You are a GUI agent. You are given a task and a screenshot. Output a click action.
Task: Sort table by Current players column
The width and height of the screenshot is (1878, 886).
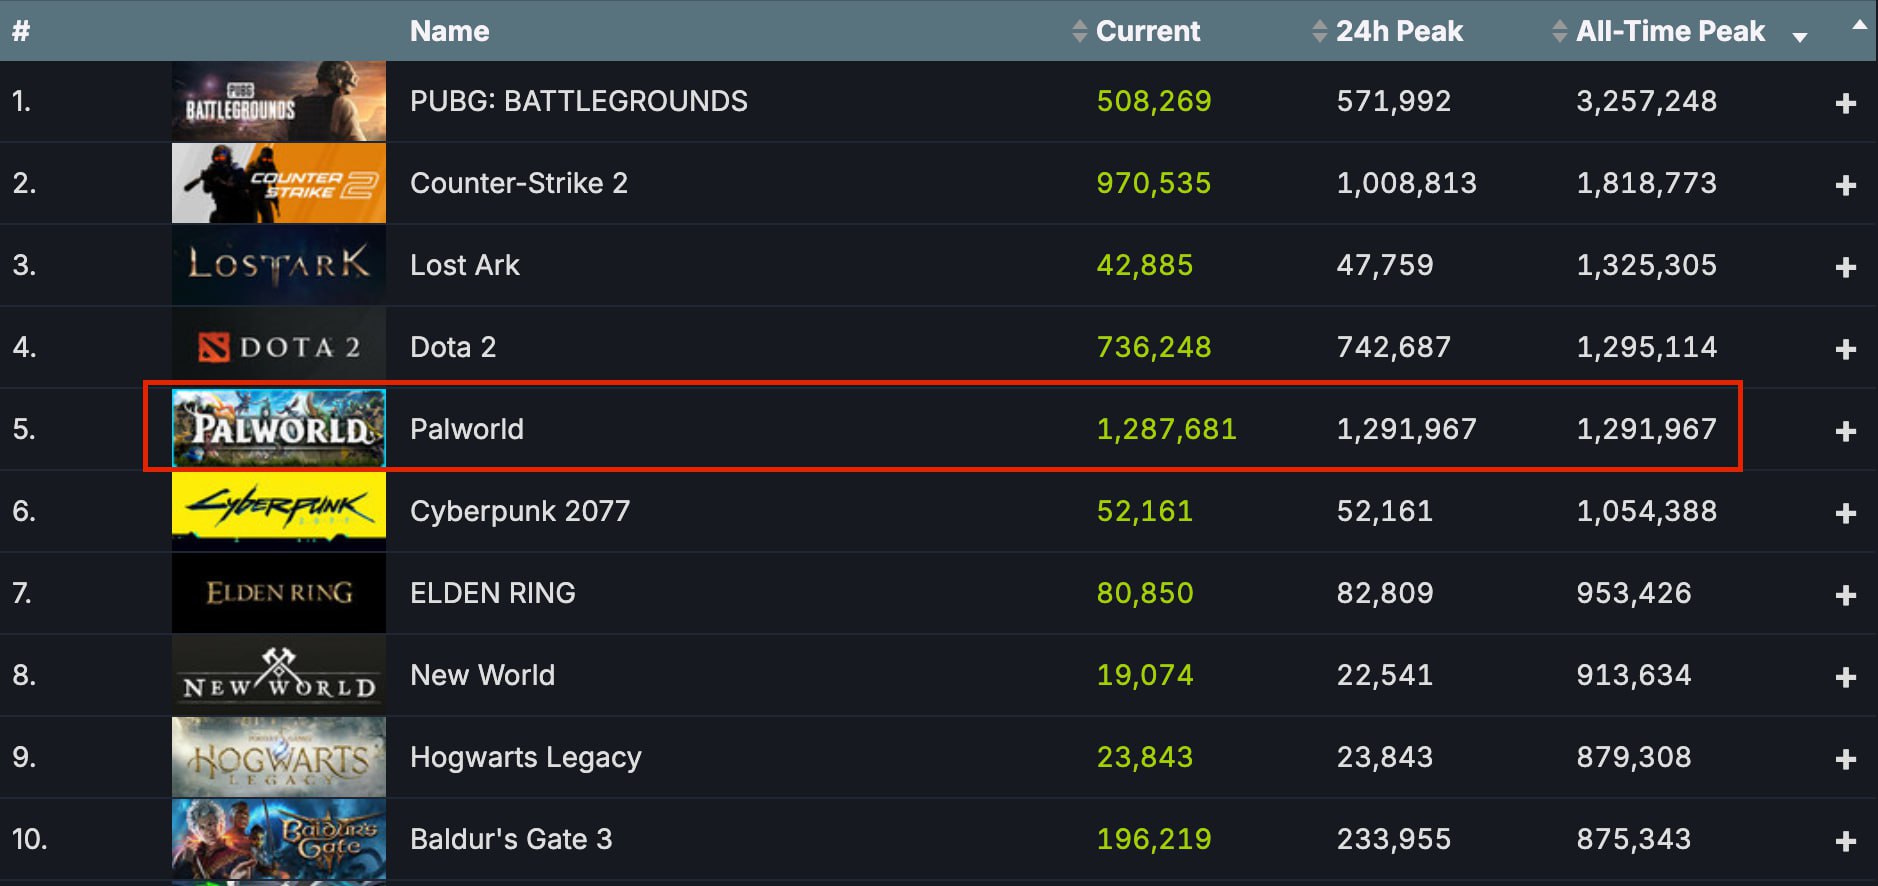point(1147,31)
